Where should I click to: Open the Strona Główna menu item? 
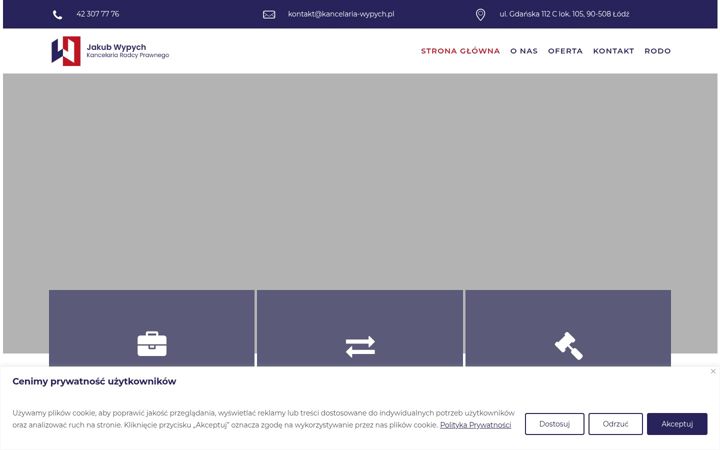460,51
